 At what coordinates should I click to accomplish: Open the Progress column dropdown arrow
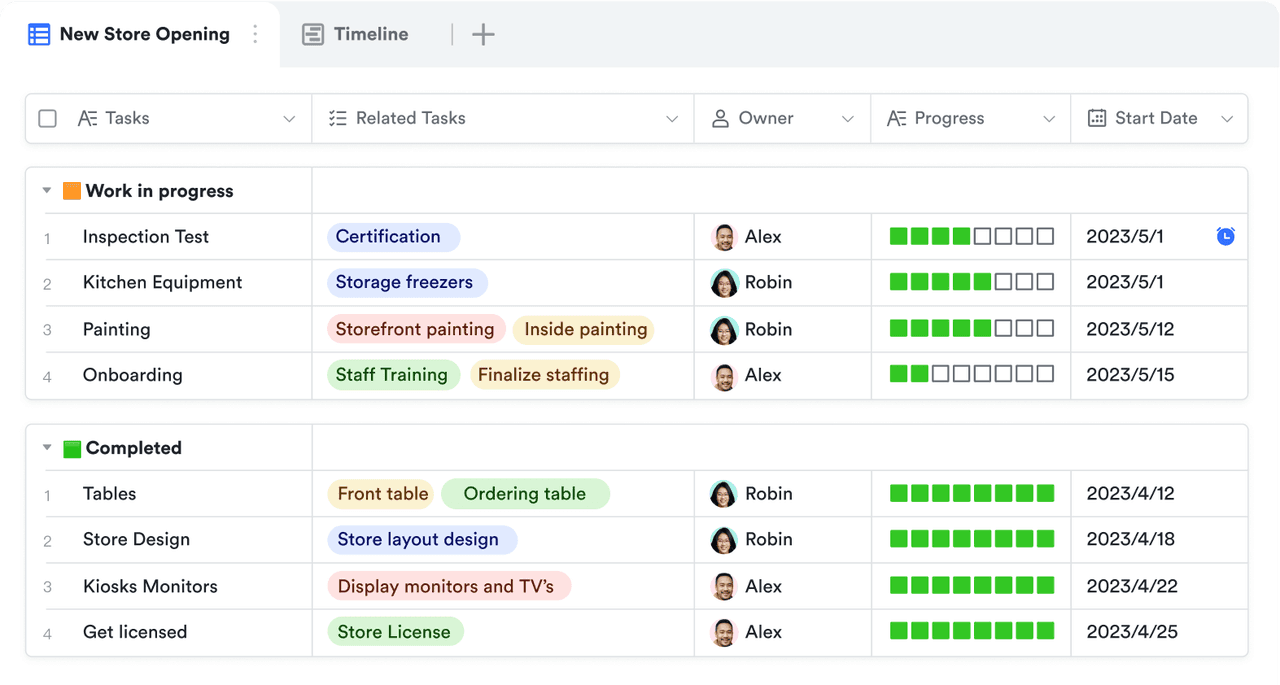(x=1049, y=119)
